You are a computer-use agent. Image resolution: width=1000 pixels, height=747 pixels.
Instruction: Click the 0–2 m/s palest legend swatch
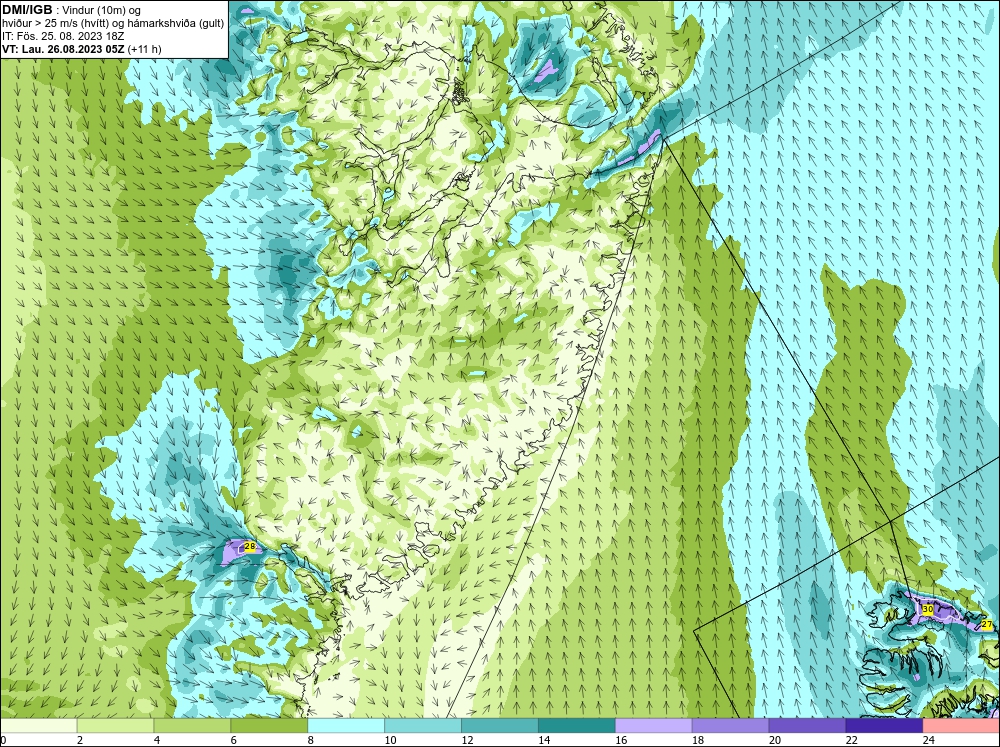pyautogui.click(x=38, y=726)
